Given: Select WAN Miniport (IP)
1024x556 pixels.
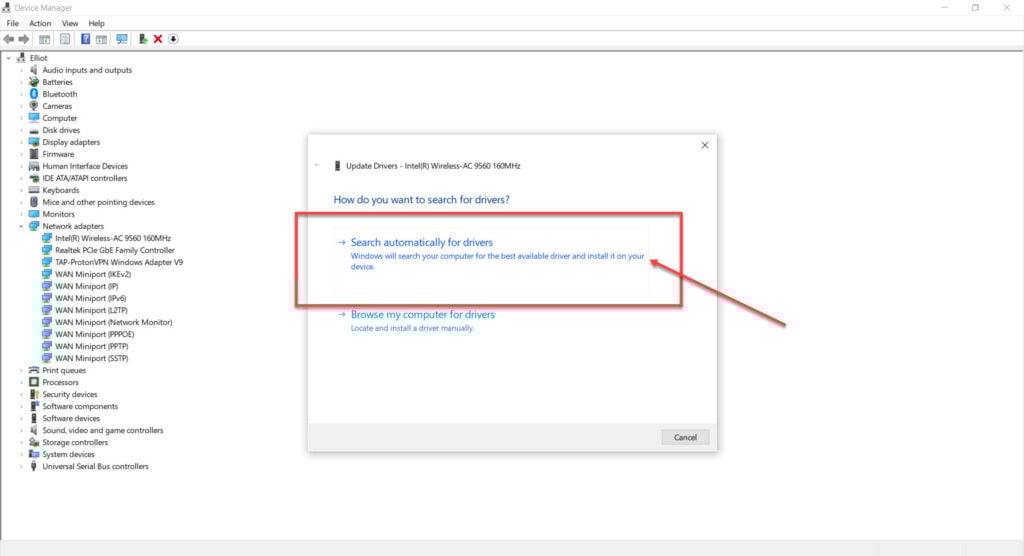Looking at the screenshot, I should pos(87,286).
